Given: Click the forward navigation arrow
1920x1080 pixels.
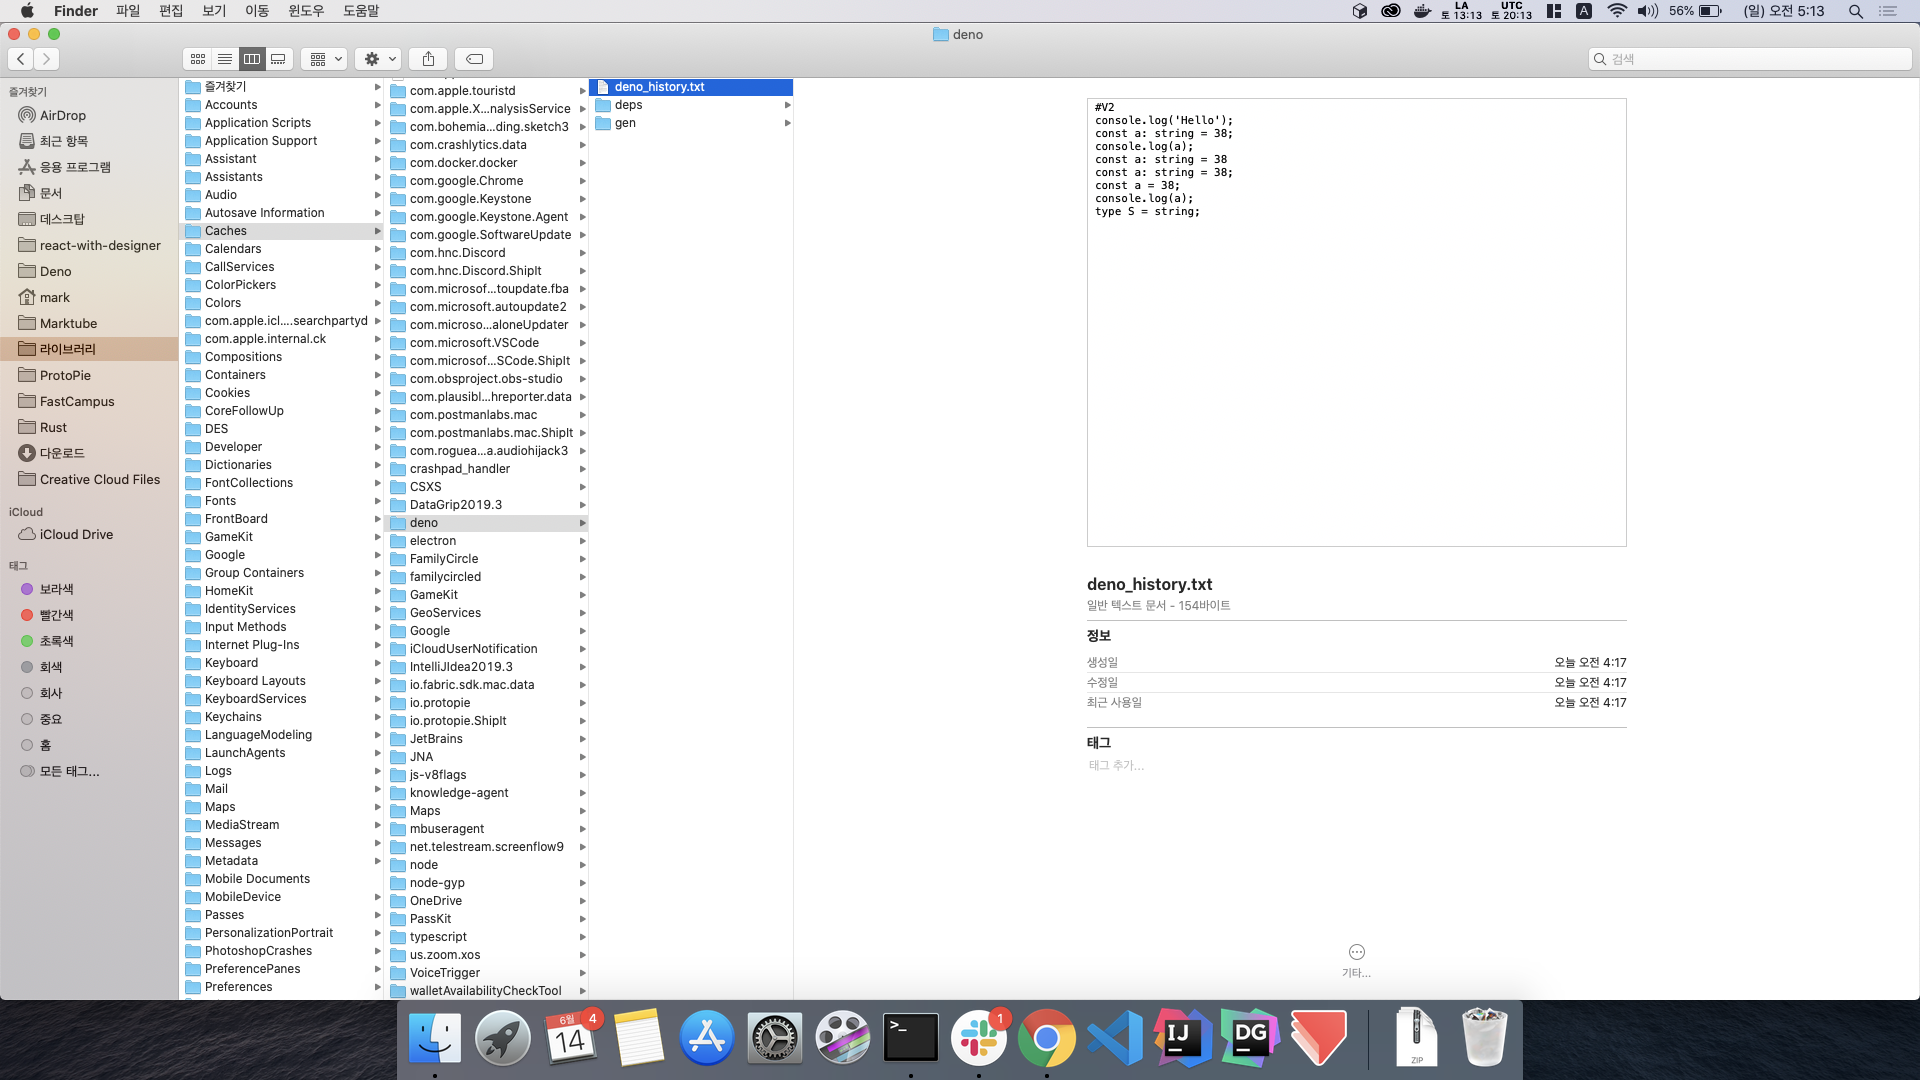Looking at the screenshot, I should (x=46, y=59).
